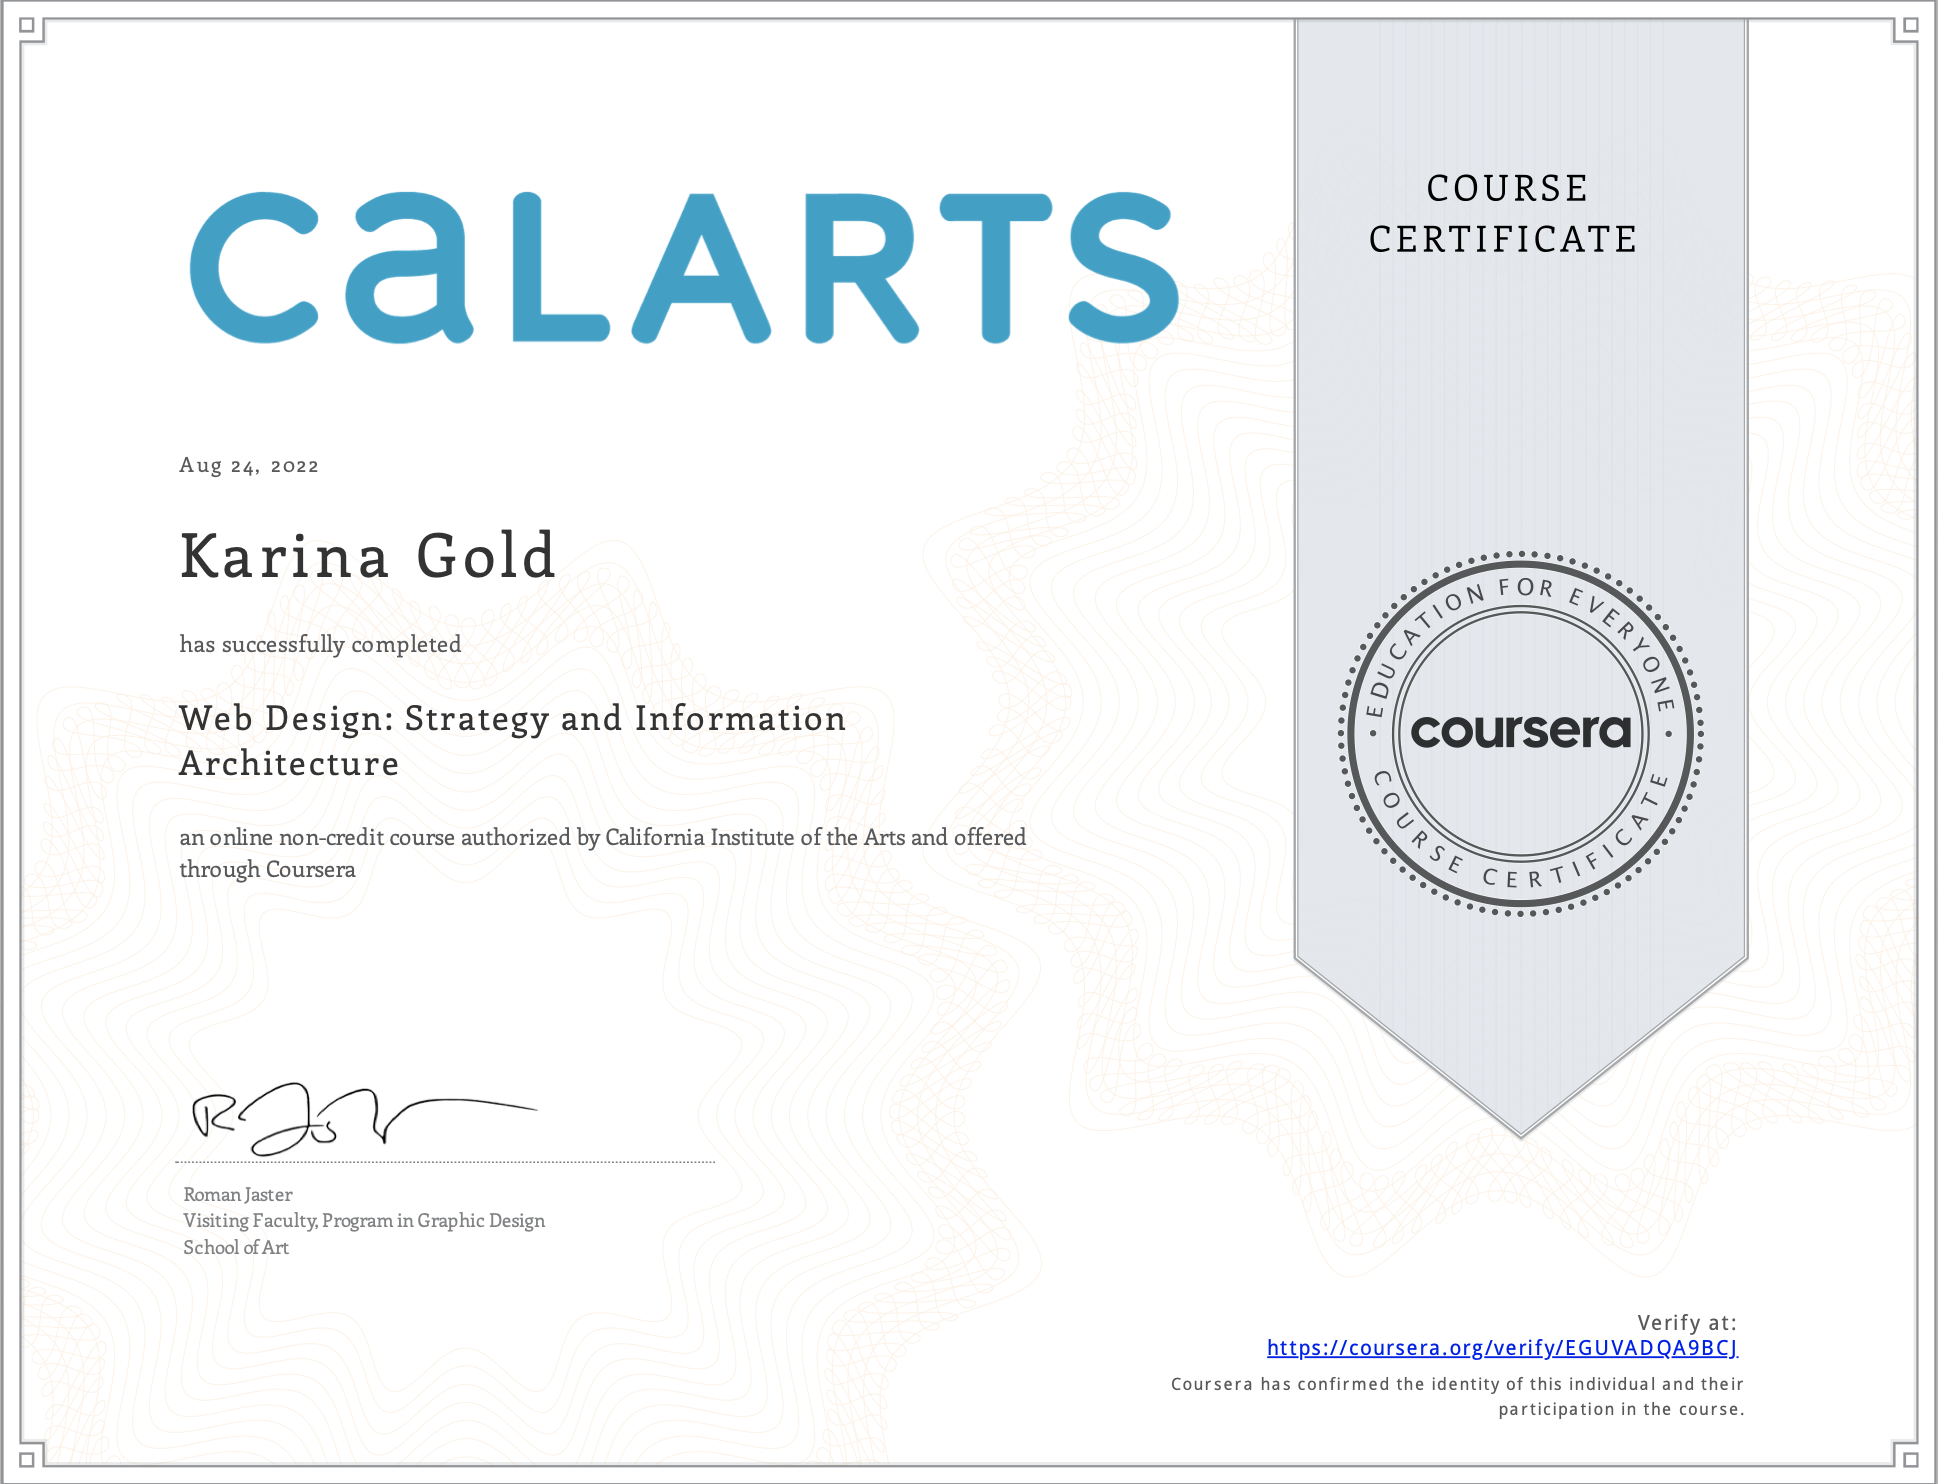Click the Roman Jaster signature image
Viewport: 1938px width, 1484px height.
coord(364,1120)
